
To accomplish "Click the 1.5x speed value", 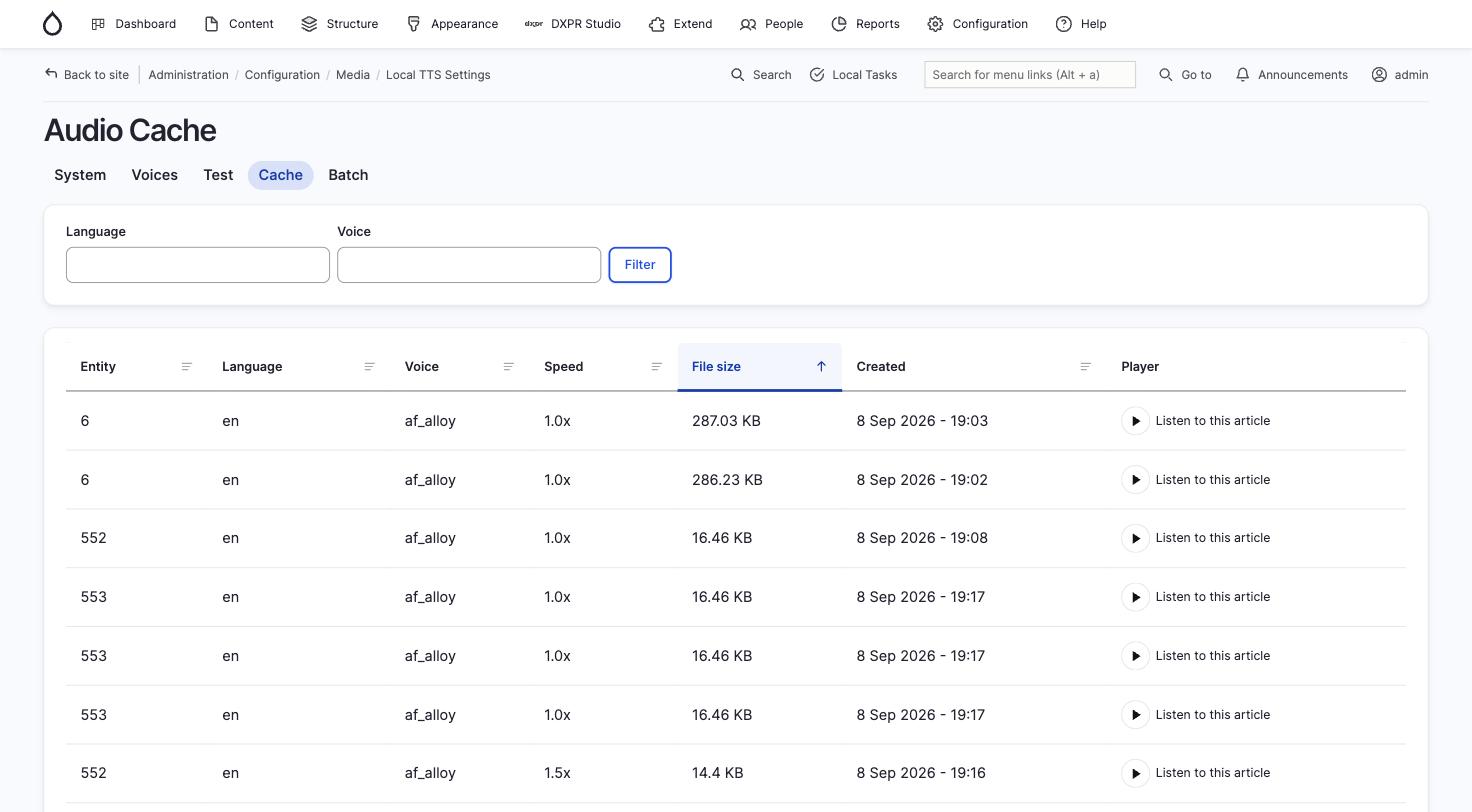I will 558,773.
